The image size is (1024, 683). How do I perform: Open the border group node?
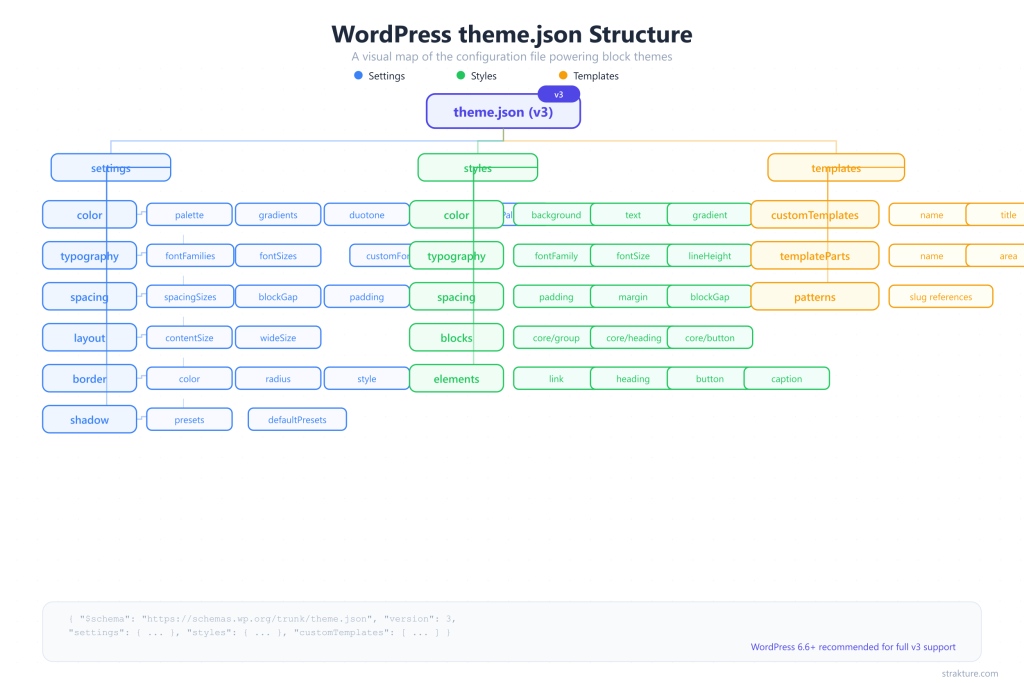89,379
